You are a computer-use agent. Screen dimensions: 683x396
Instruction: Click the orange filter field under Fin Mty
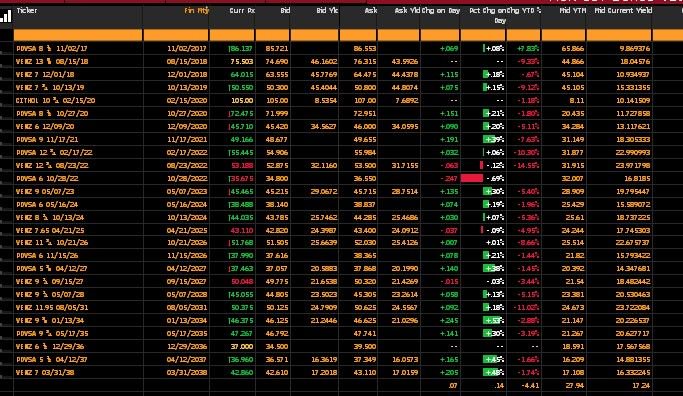176,35
